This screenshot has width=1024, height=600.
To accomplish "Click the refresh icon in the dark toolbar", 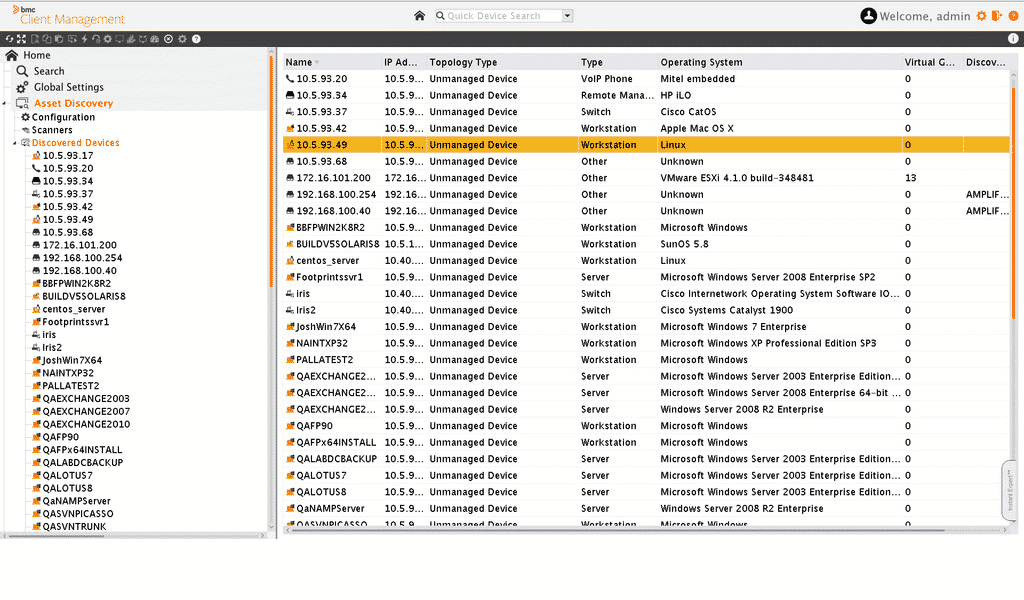I will (9, 39).
